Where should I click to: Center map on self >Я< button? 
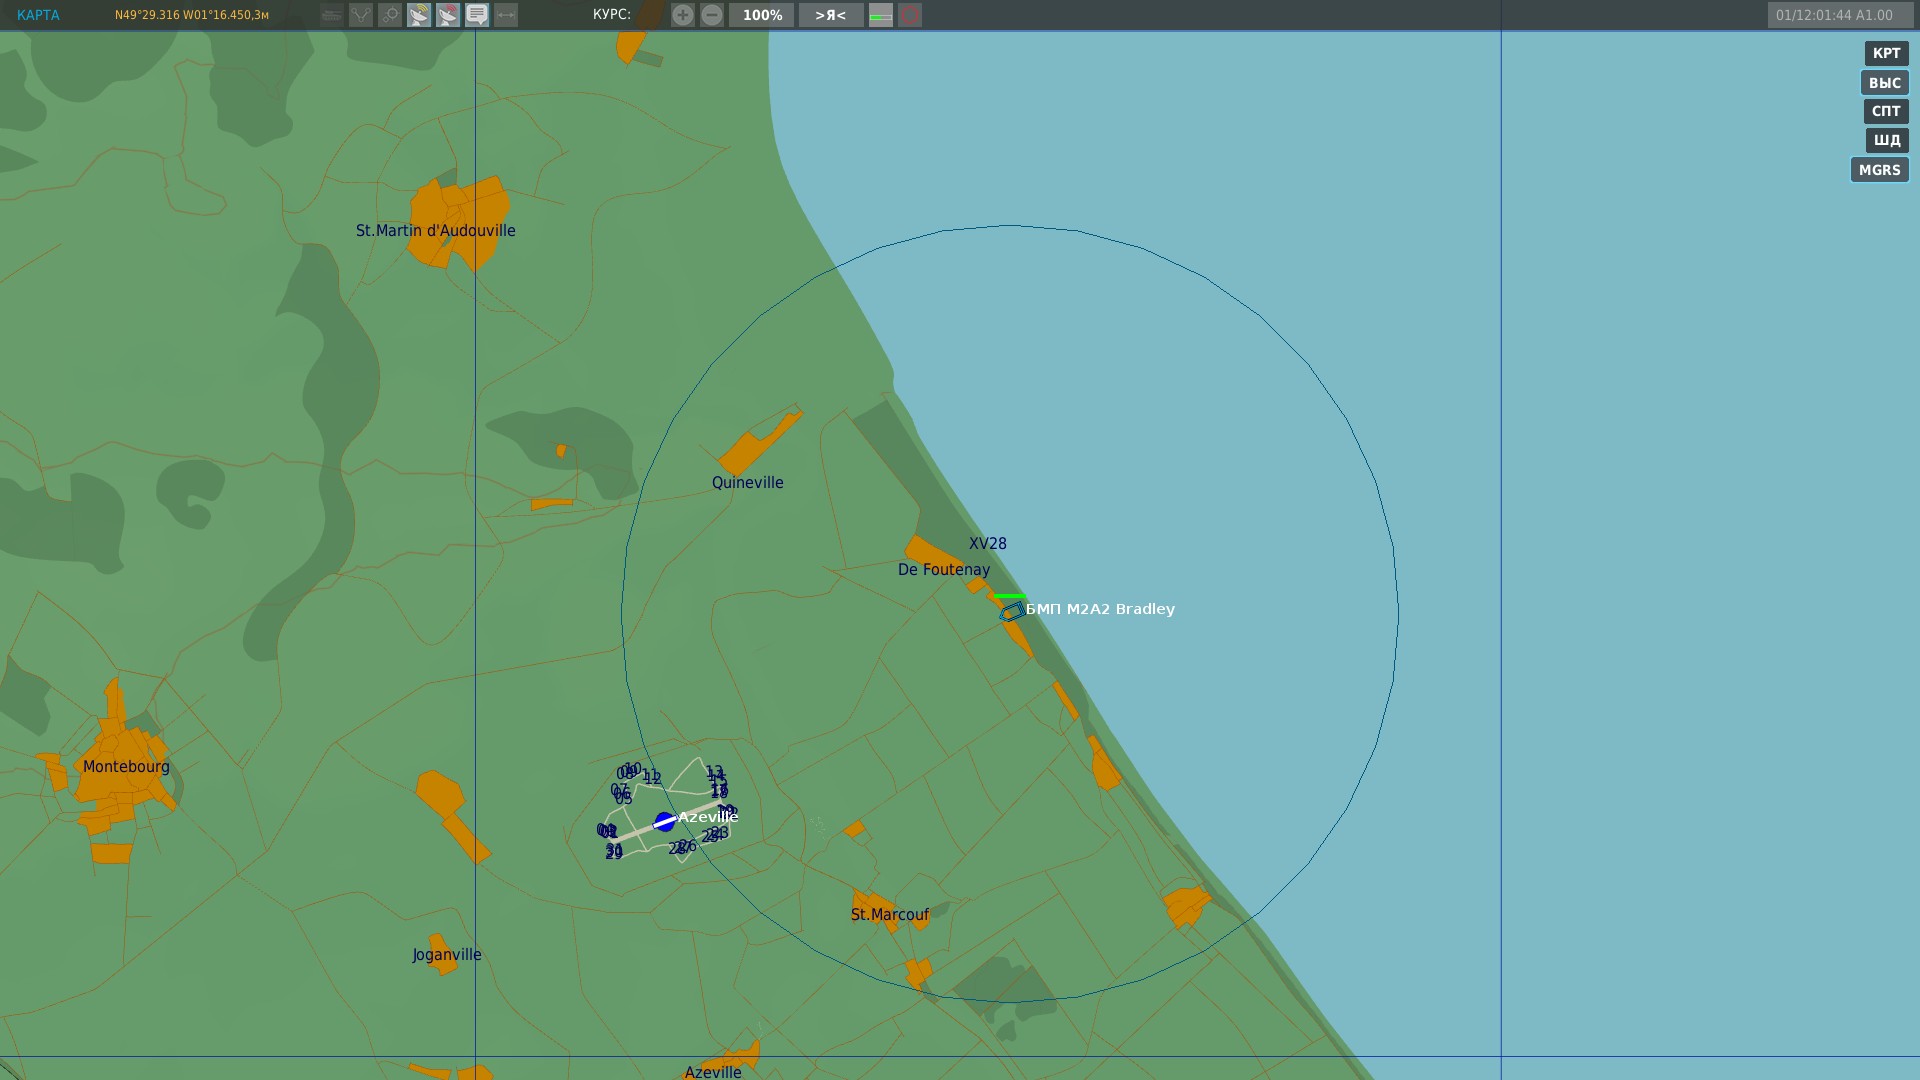[x=831, y=15]
